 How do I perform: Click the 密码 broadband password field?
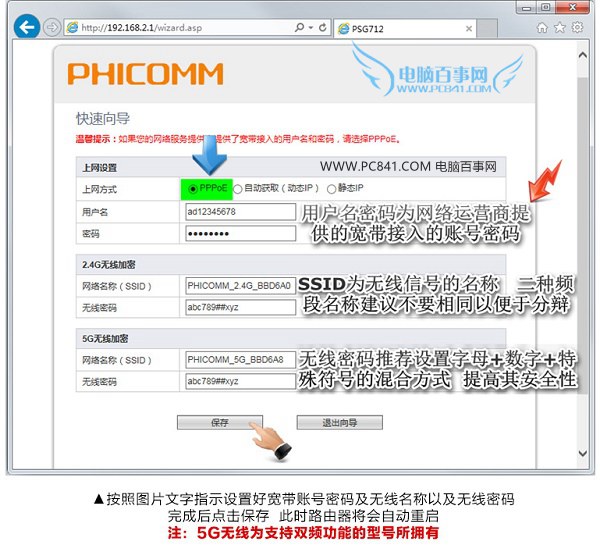tap(240, 233)
